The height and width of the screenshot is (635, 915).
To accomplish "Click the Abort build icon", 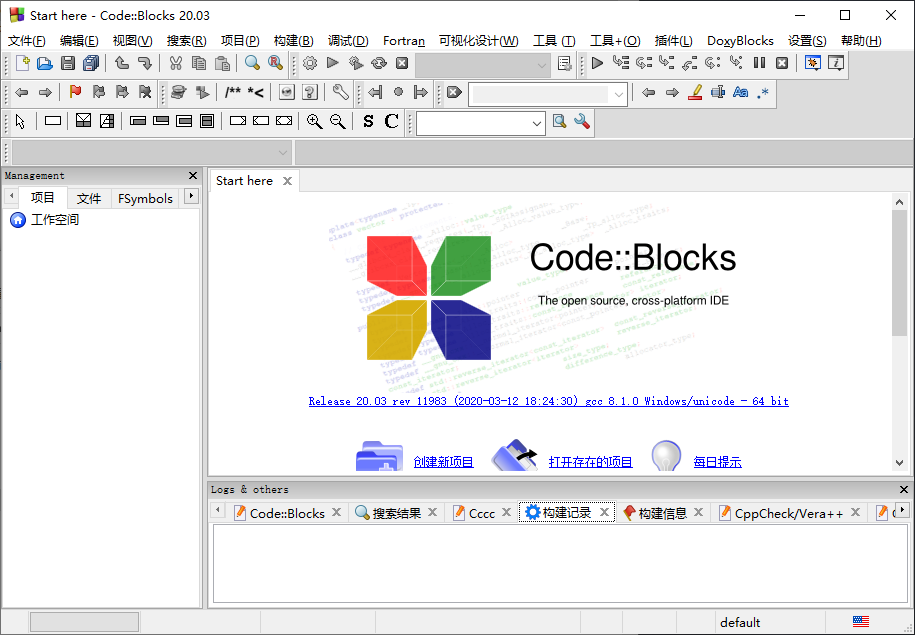I will click(402, 63).
